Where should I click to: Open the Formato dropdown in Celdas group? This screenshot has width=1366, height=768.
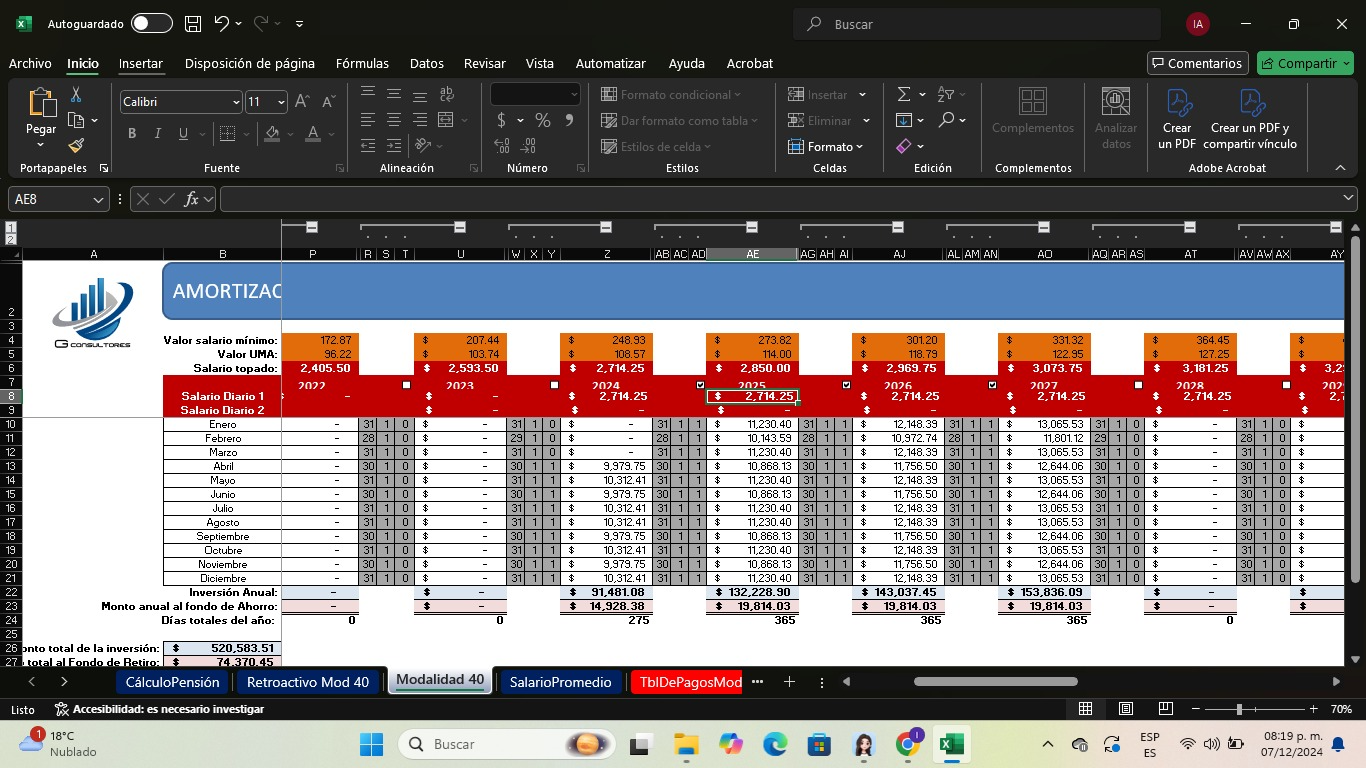[826, 146]
